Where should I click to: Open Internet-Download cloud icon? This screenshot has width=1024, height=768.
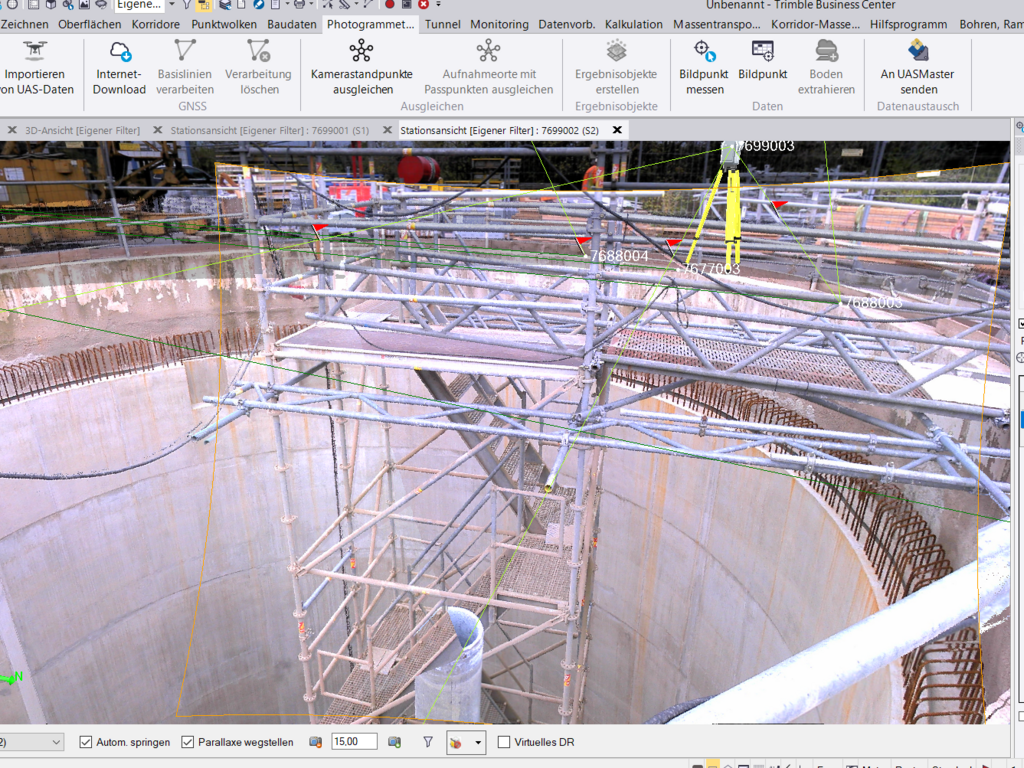[120, 51]
